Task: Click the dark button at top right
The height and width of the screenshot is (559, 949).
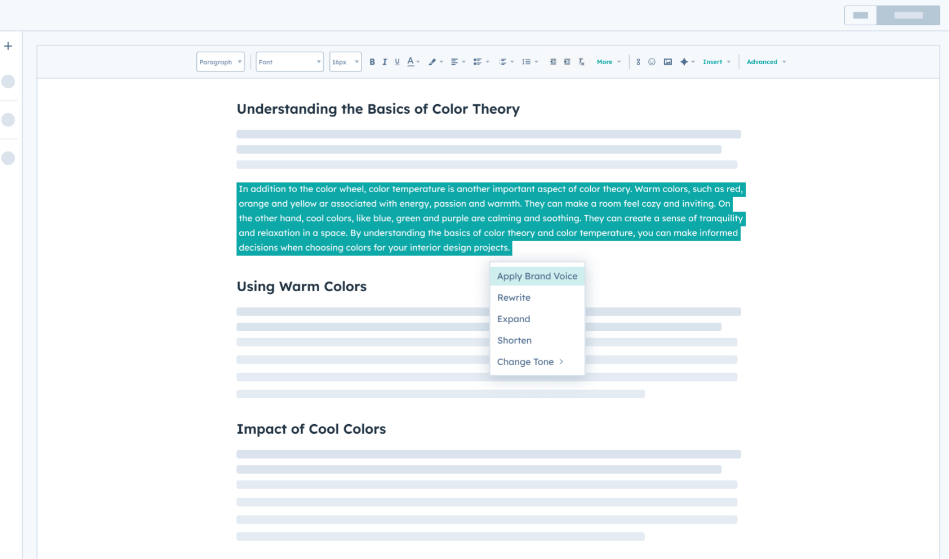Action: click(908, 15)
